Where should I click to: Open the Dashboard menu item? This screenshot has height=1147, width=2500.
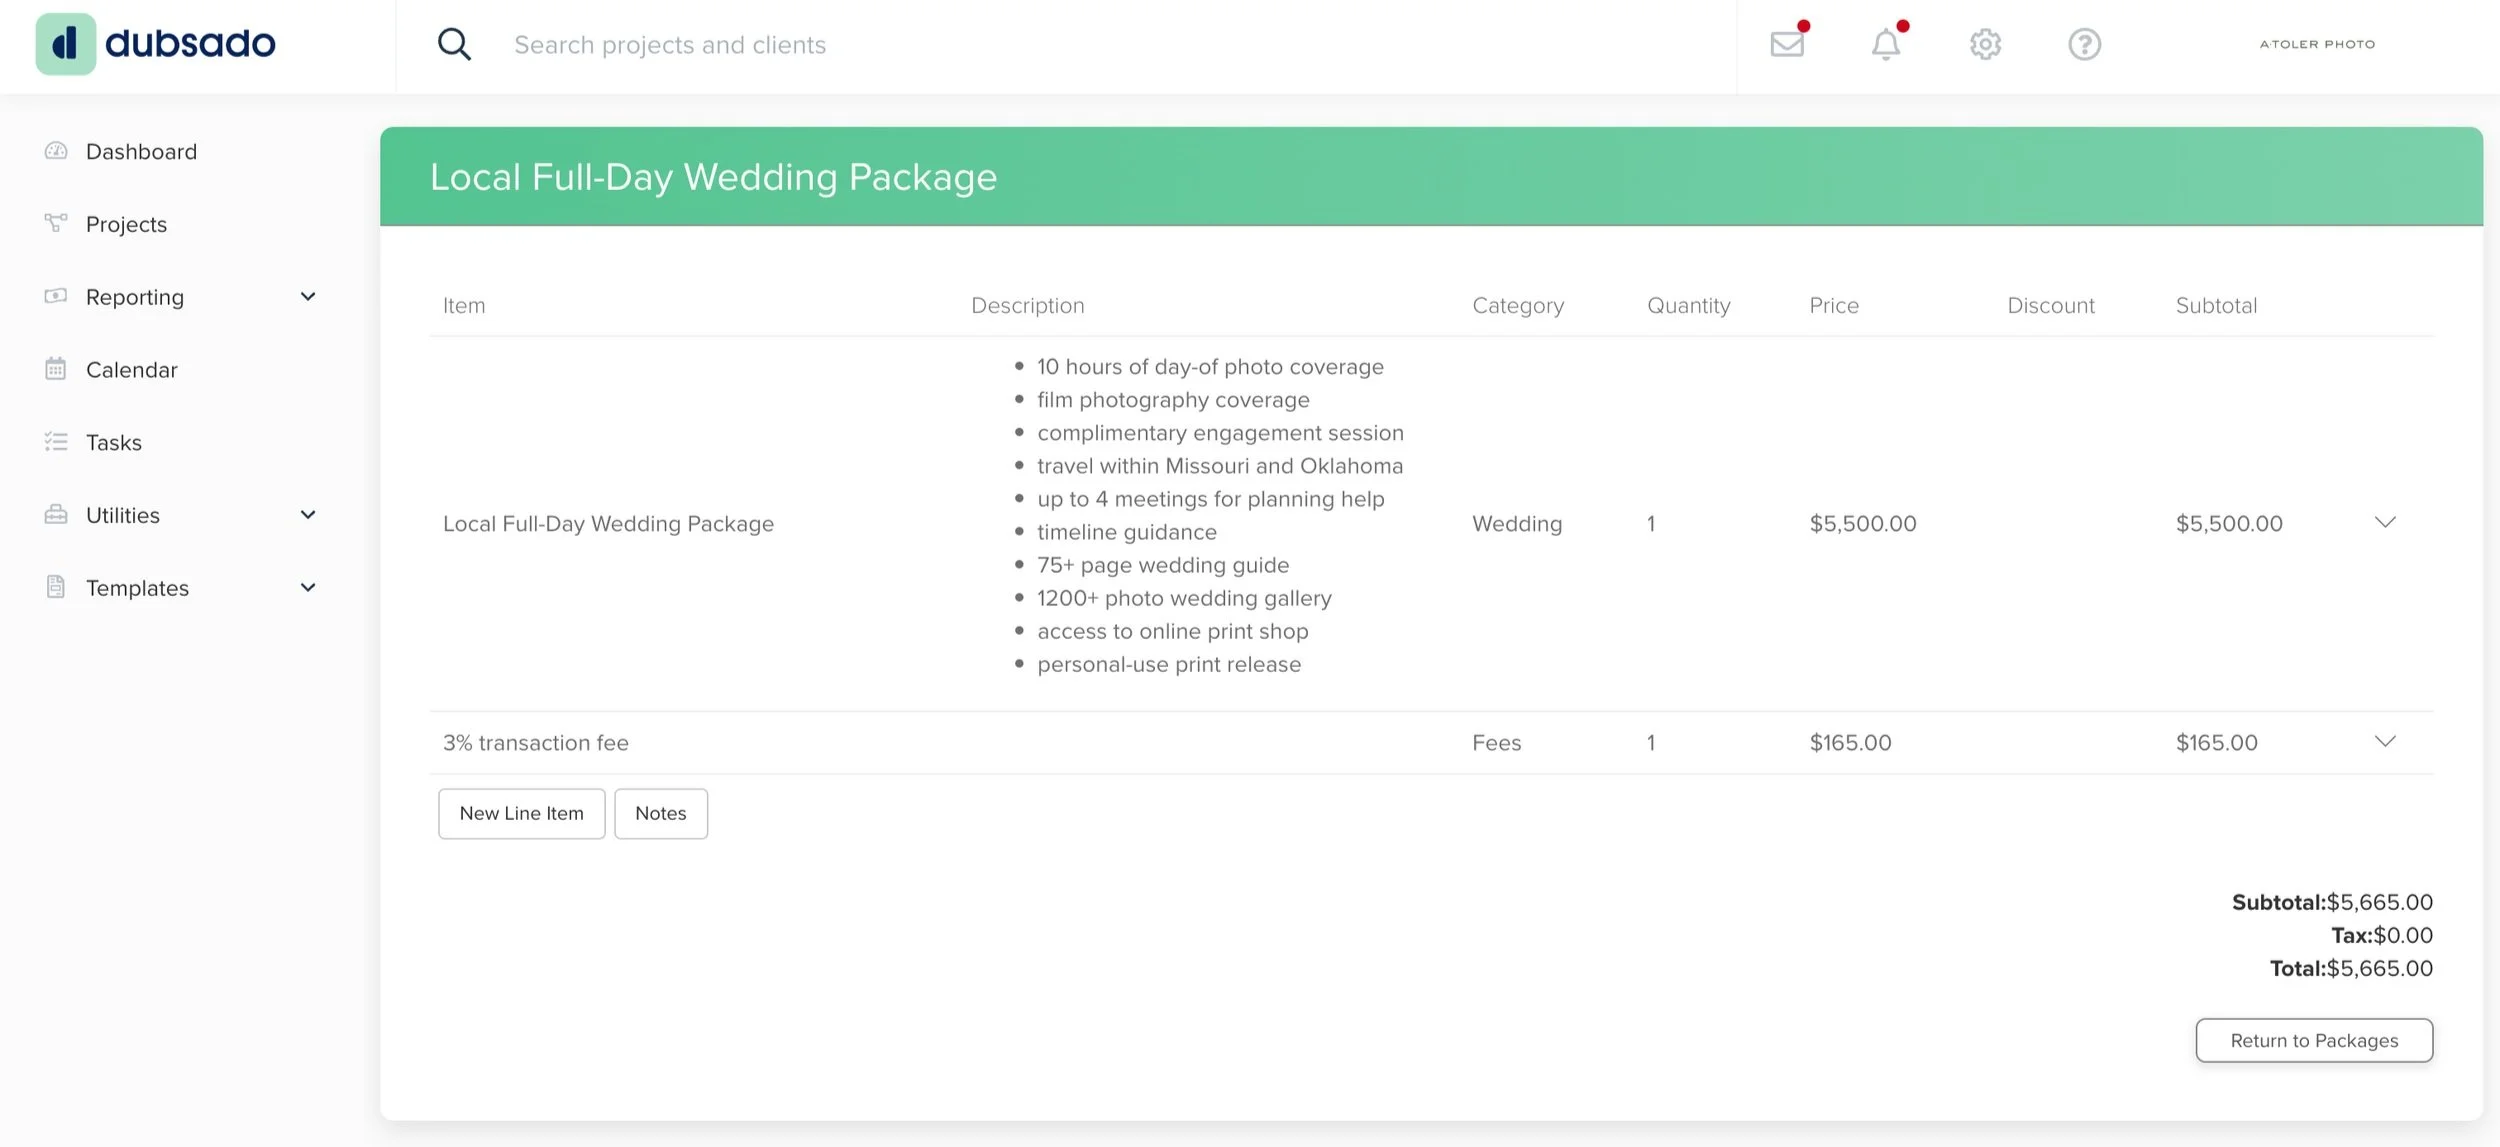click(x=141, y=151)
